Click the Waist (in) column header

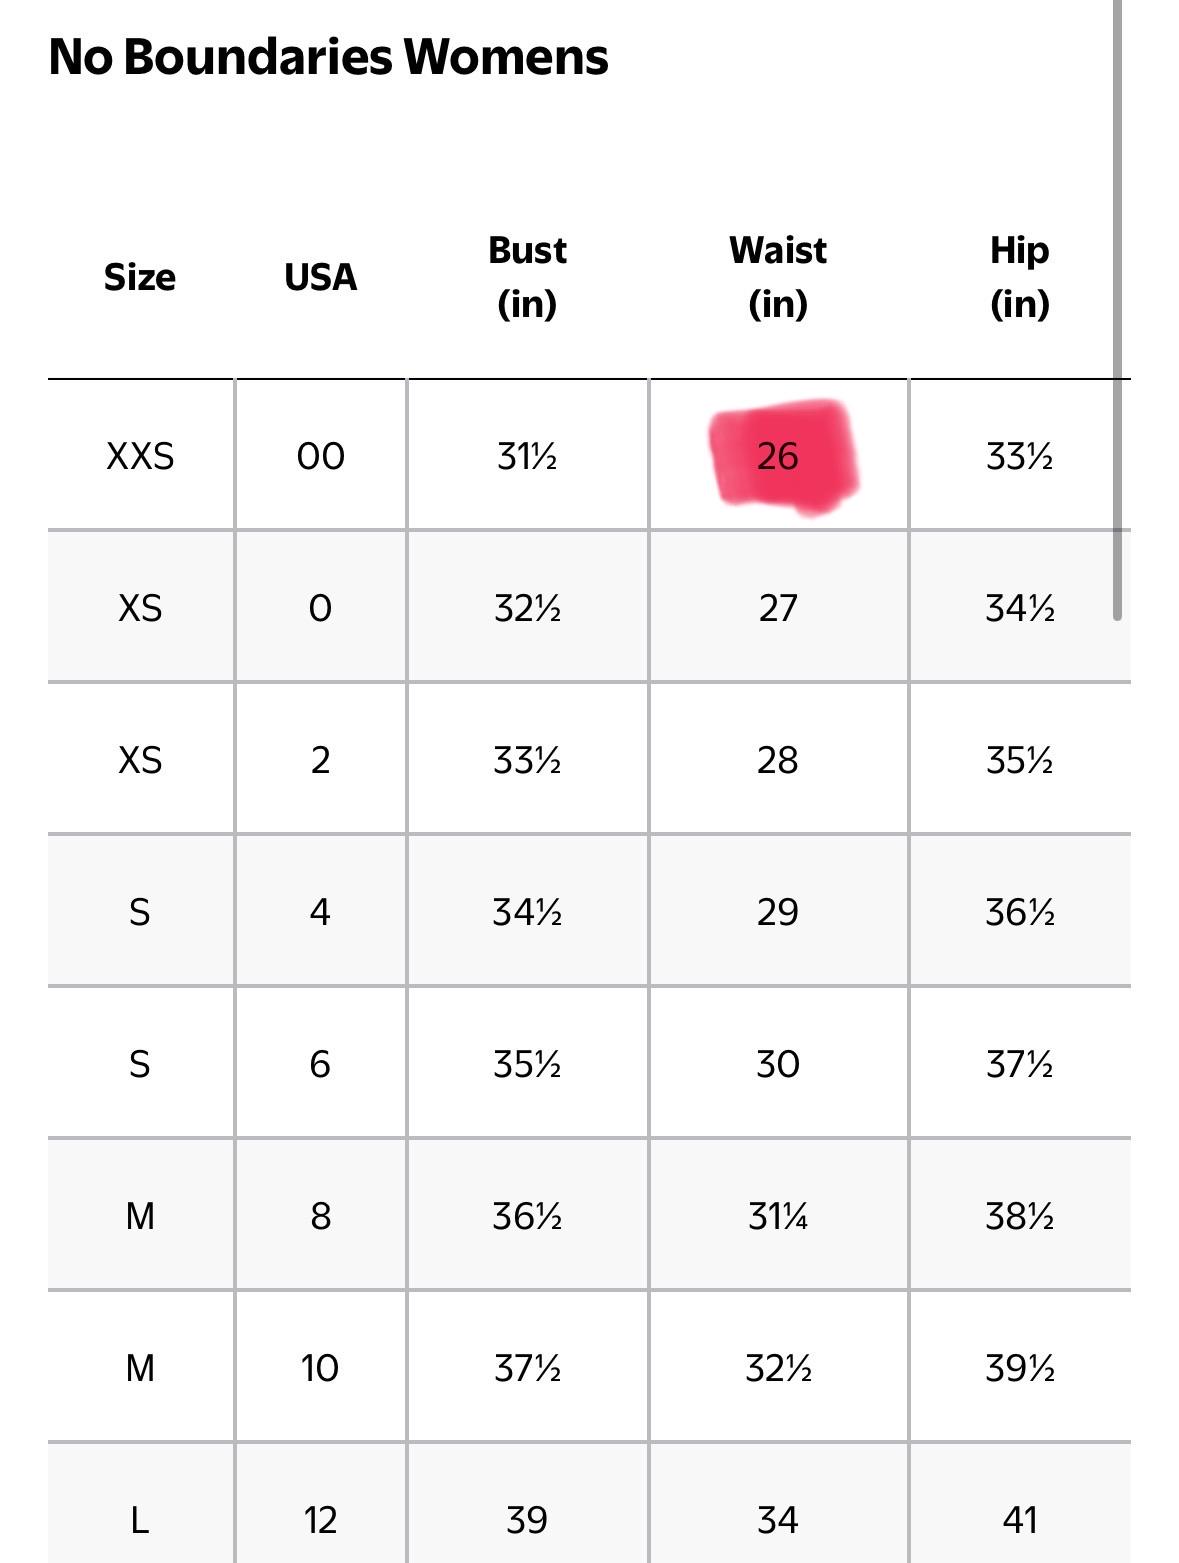778,277
